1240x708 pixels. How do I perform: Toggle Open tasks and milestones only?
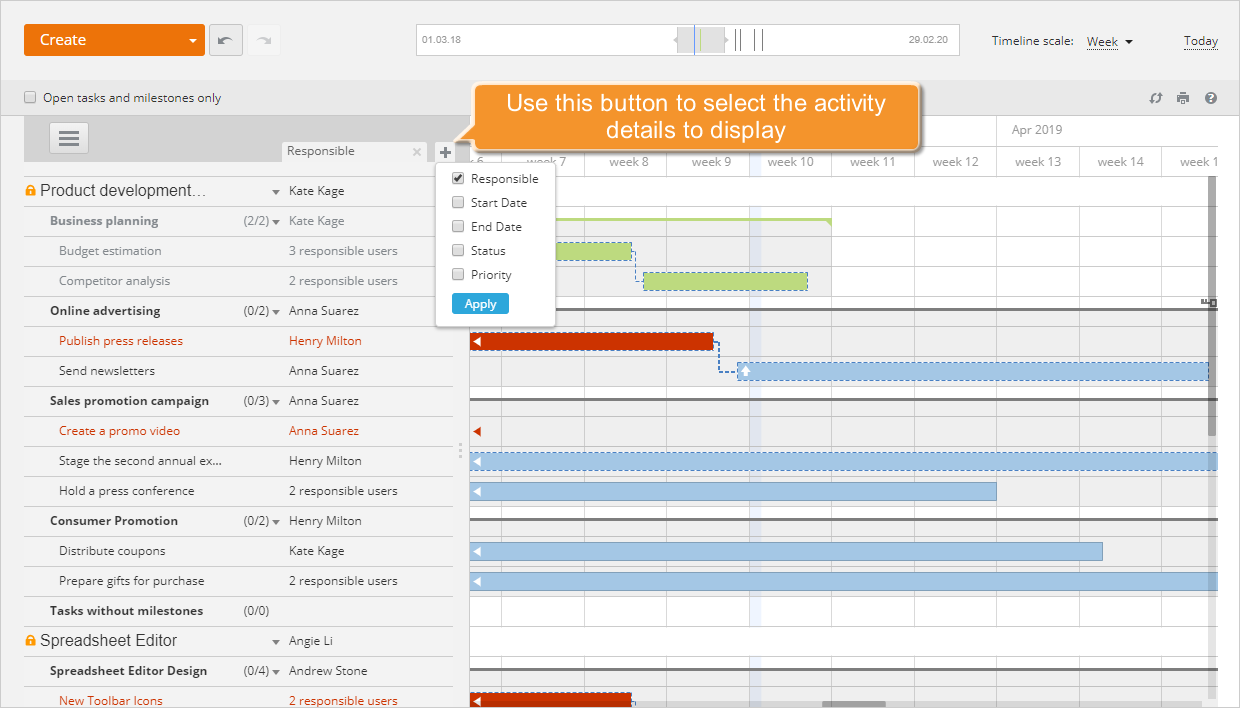pyautogui.click(x=29, y=98)
